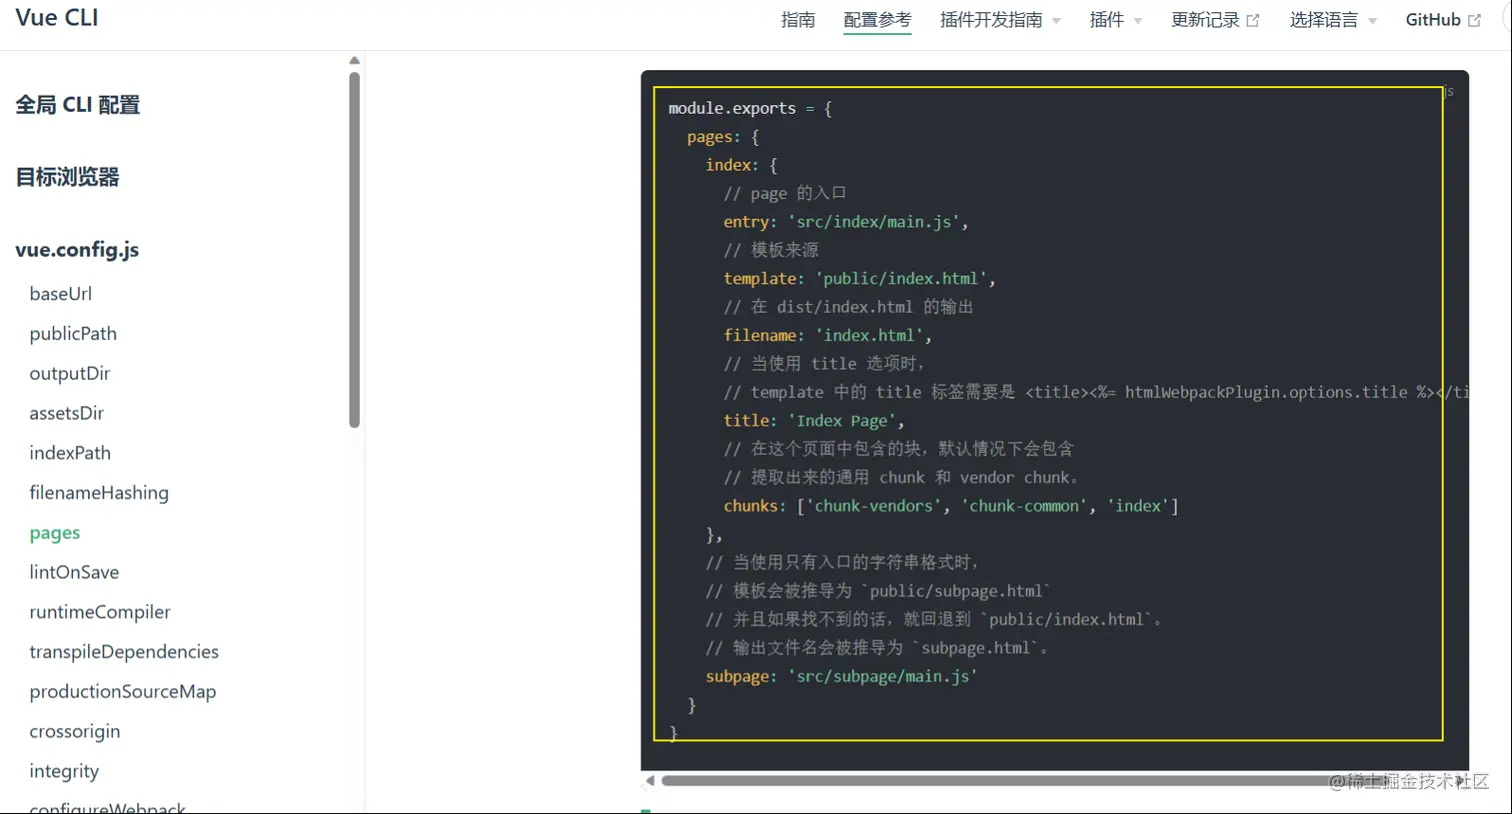
Task: Select baseUrl in the sidebar
Action: tap(61, 294)
